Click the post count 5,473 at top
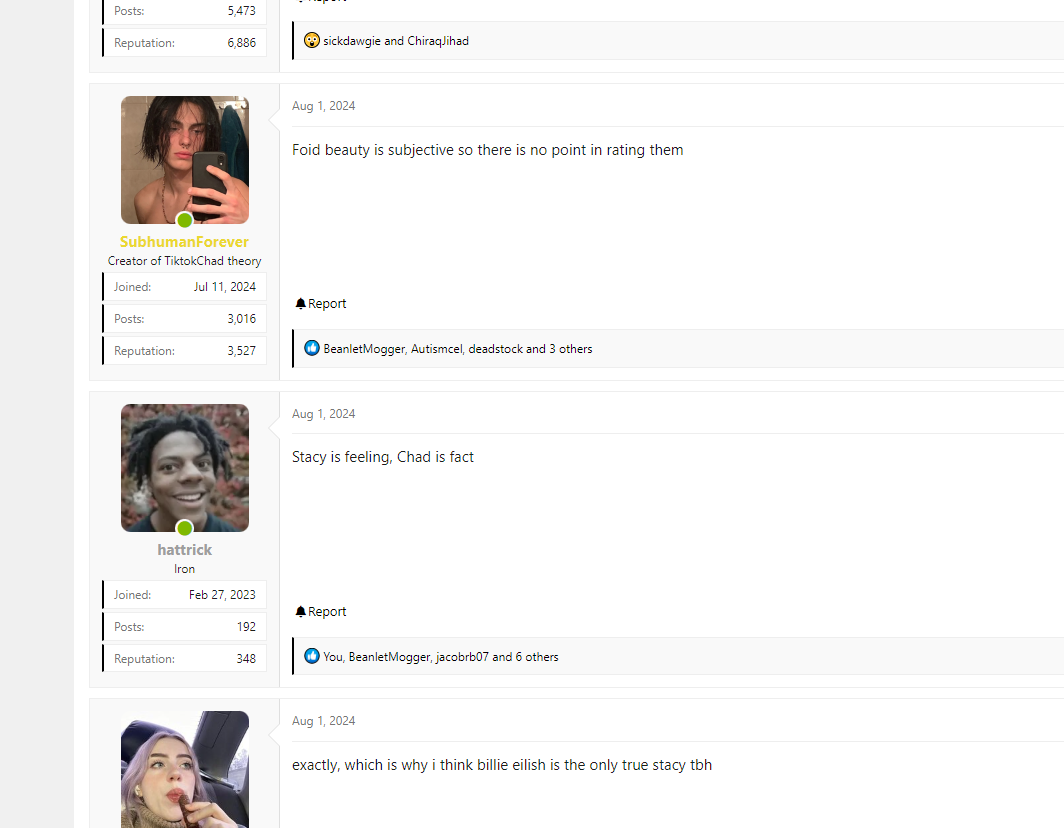The image size is (1064, 828). pos(242,11)
